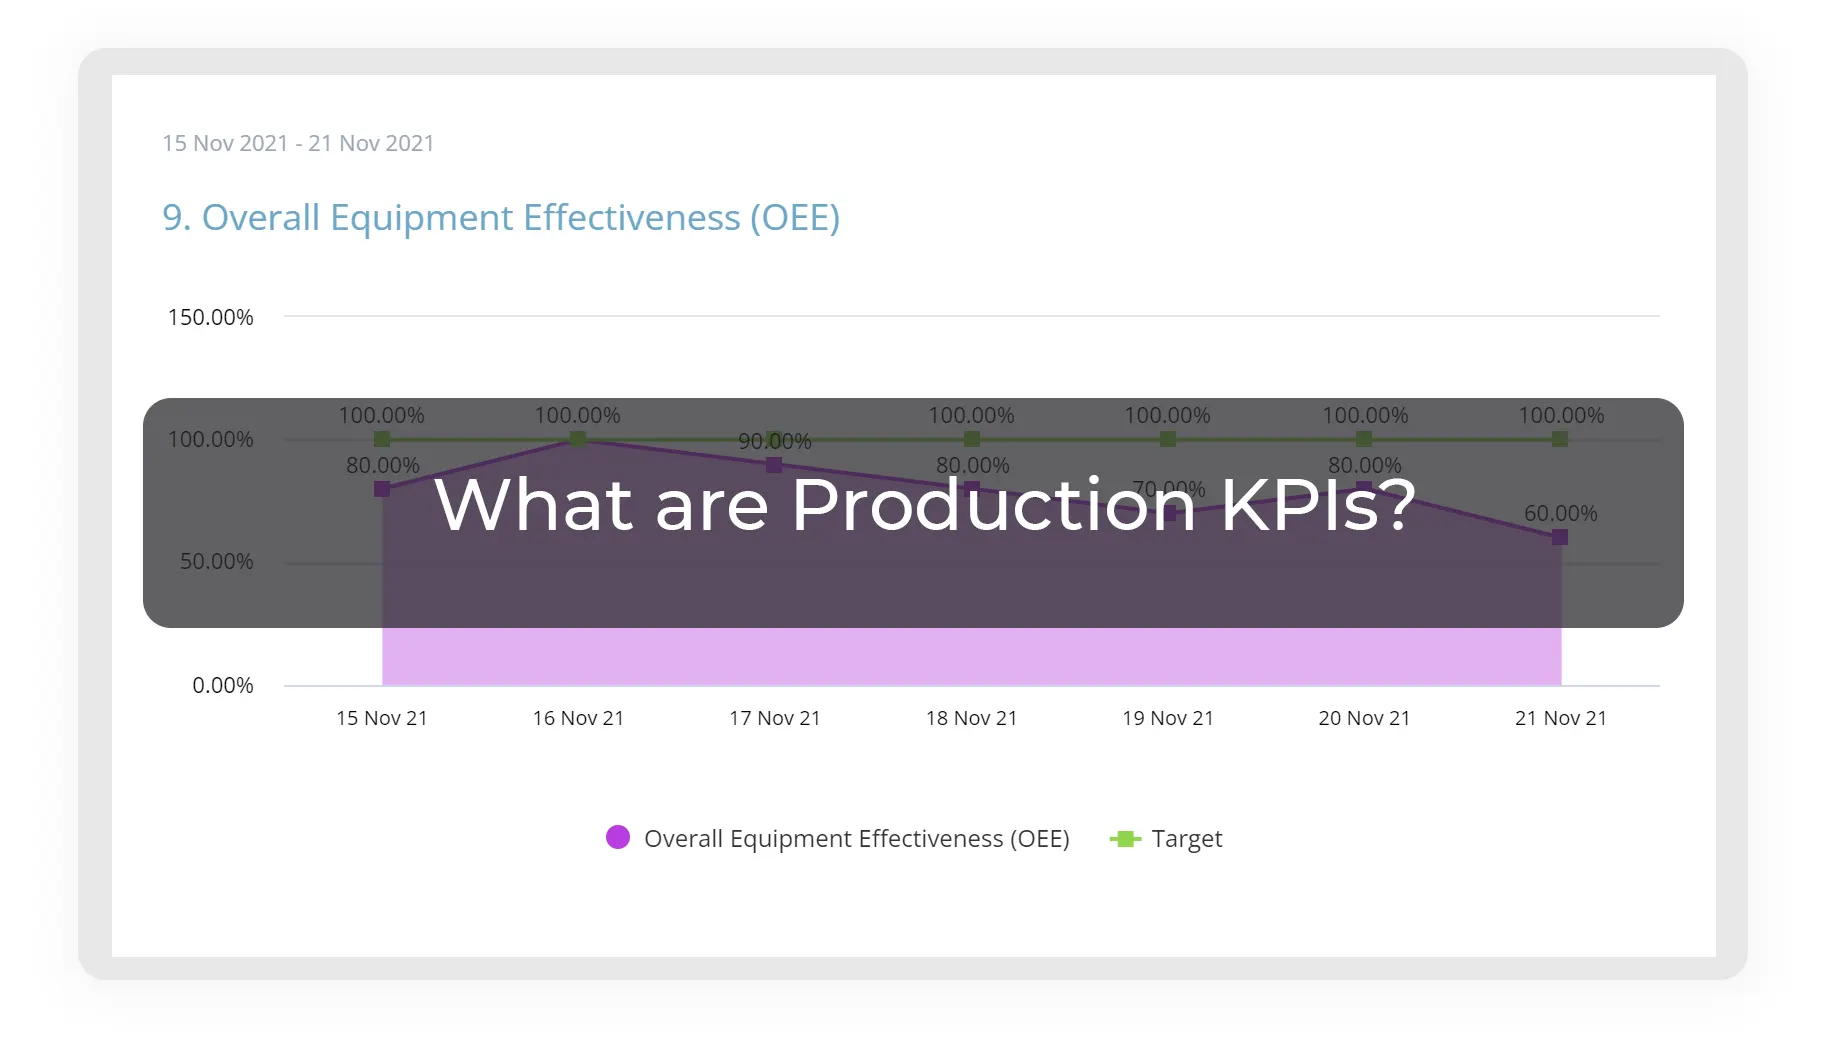Click the 150.00% y-axis label

point(210,317)
